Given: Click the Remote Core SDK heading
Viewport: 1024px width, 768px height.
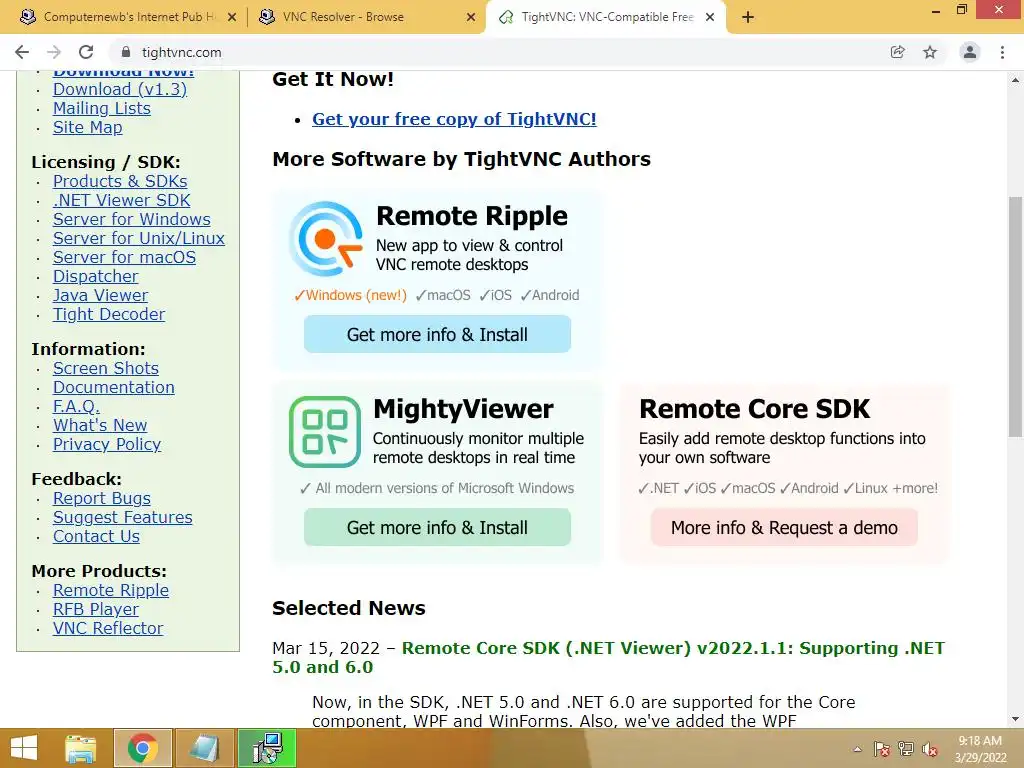Looking at the screenshot, I should click(x=754, y=409).
